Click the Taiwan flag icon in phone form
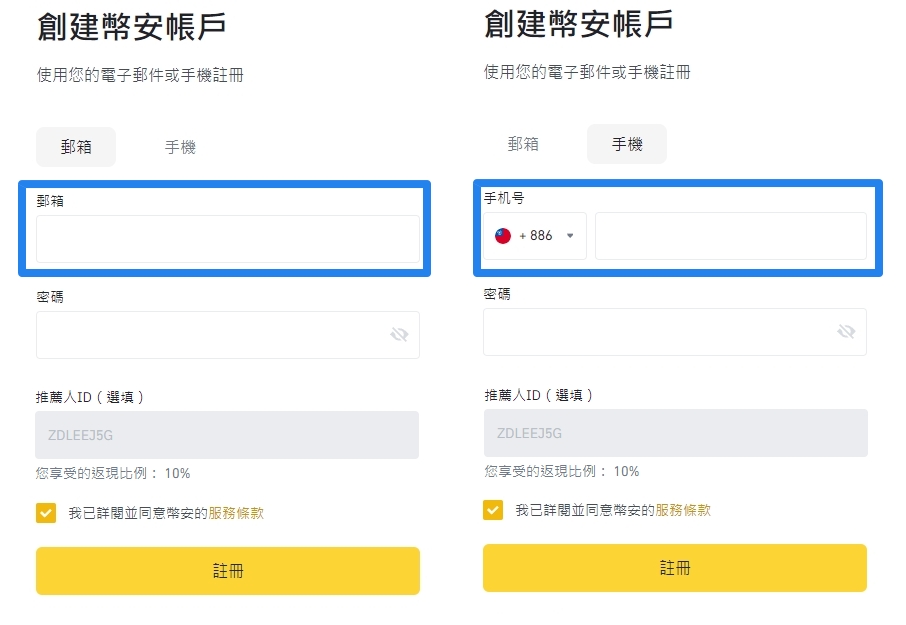This screenshot has height=625, width=906. [x=503, y=236]
